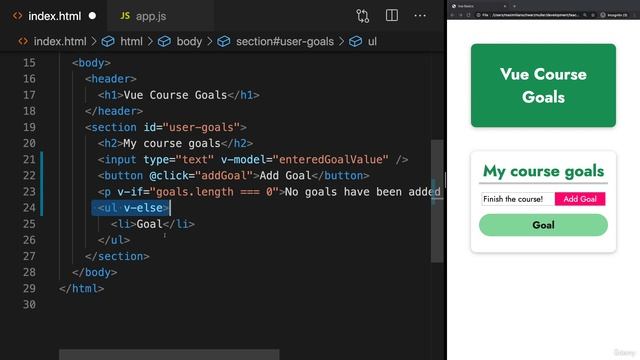Click the cube icon before section#user-goals breadcrumb
The height and width of the screenshot is (360, 640).
[x=224, y=41]
